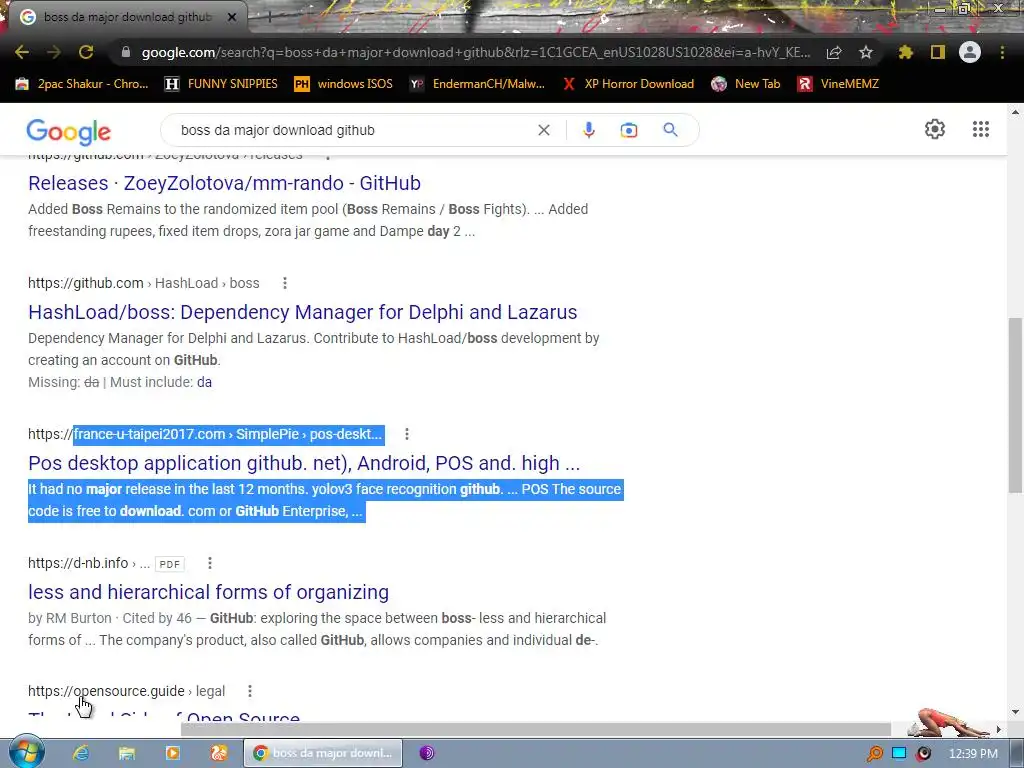Viewport: 1024px width, 768px height.
Task: Open Releases ZoeyZolotova/mm-rando GitHub link
Action: coord(224,183)
